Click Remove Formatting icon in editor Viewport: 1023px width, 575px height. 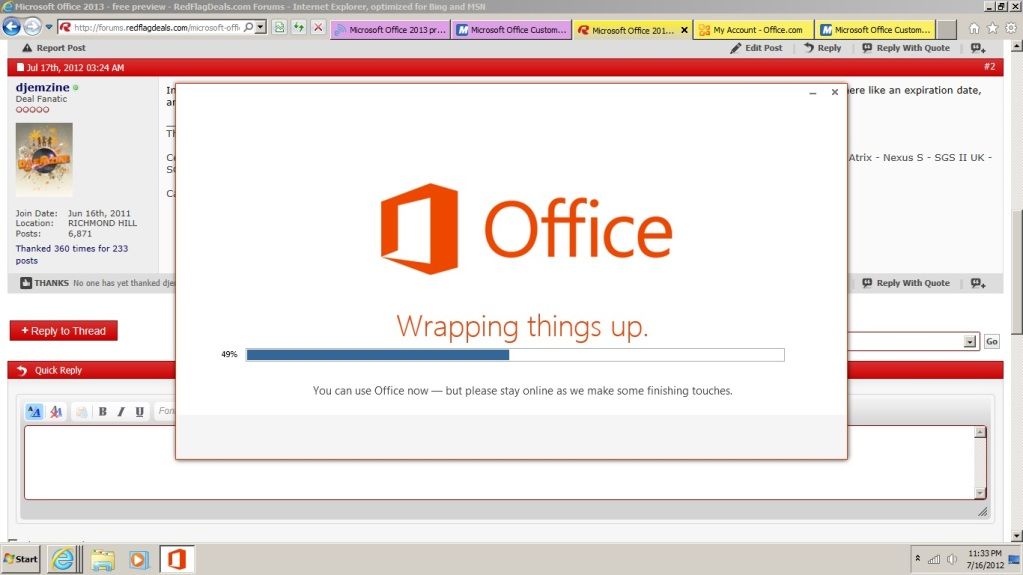click(56, 411)
